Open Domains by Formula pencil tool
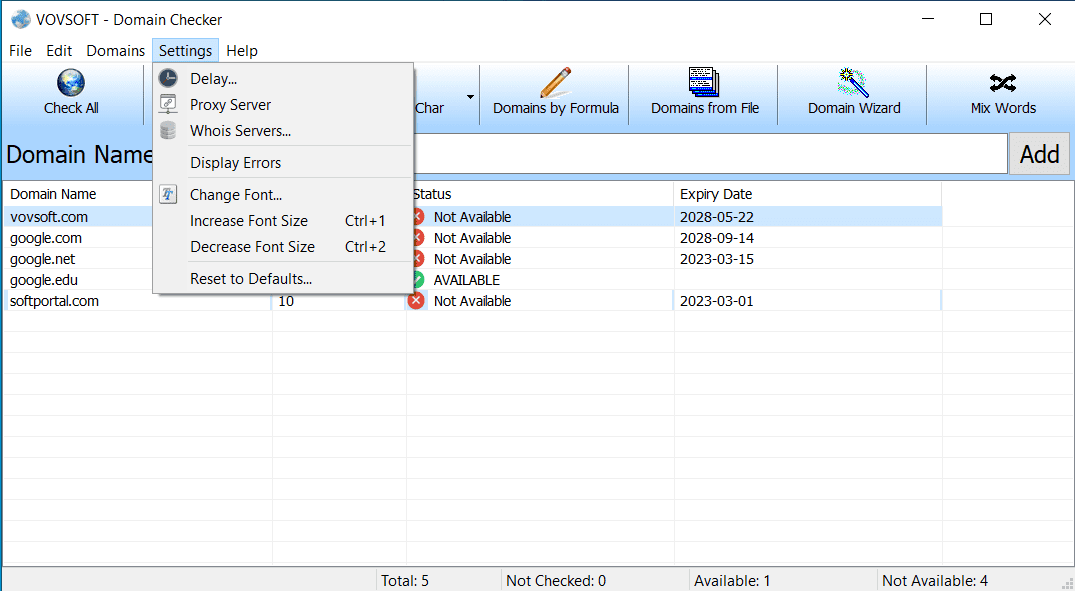Viewport: 1075px width, 591px height. [x=555, y=93]
